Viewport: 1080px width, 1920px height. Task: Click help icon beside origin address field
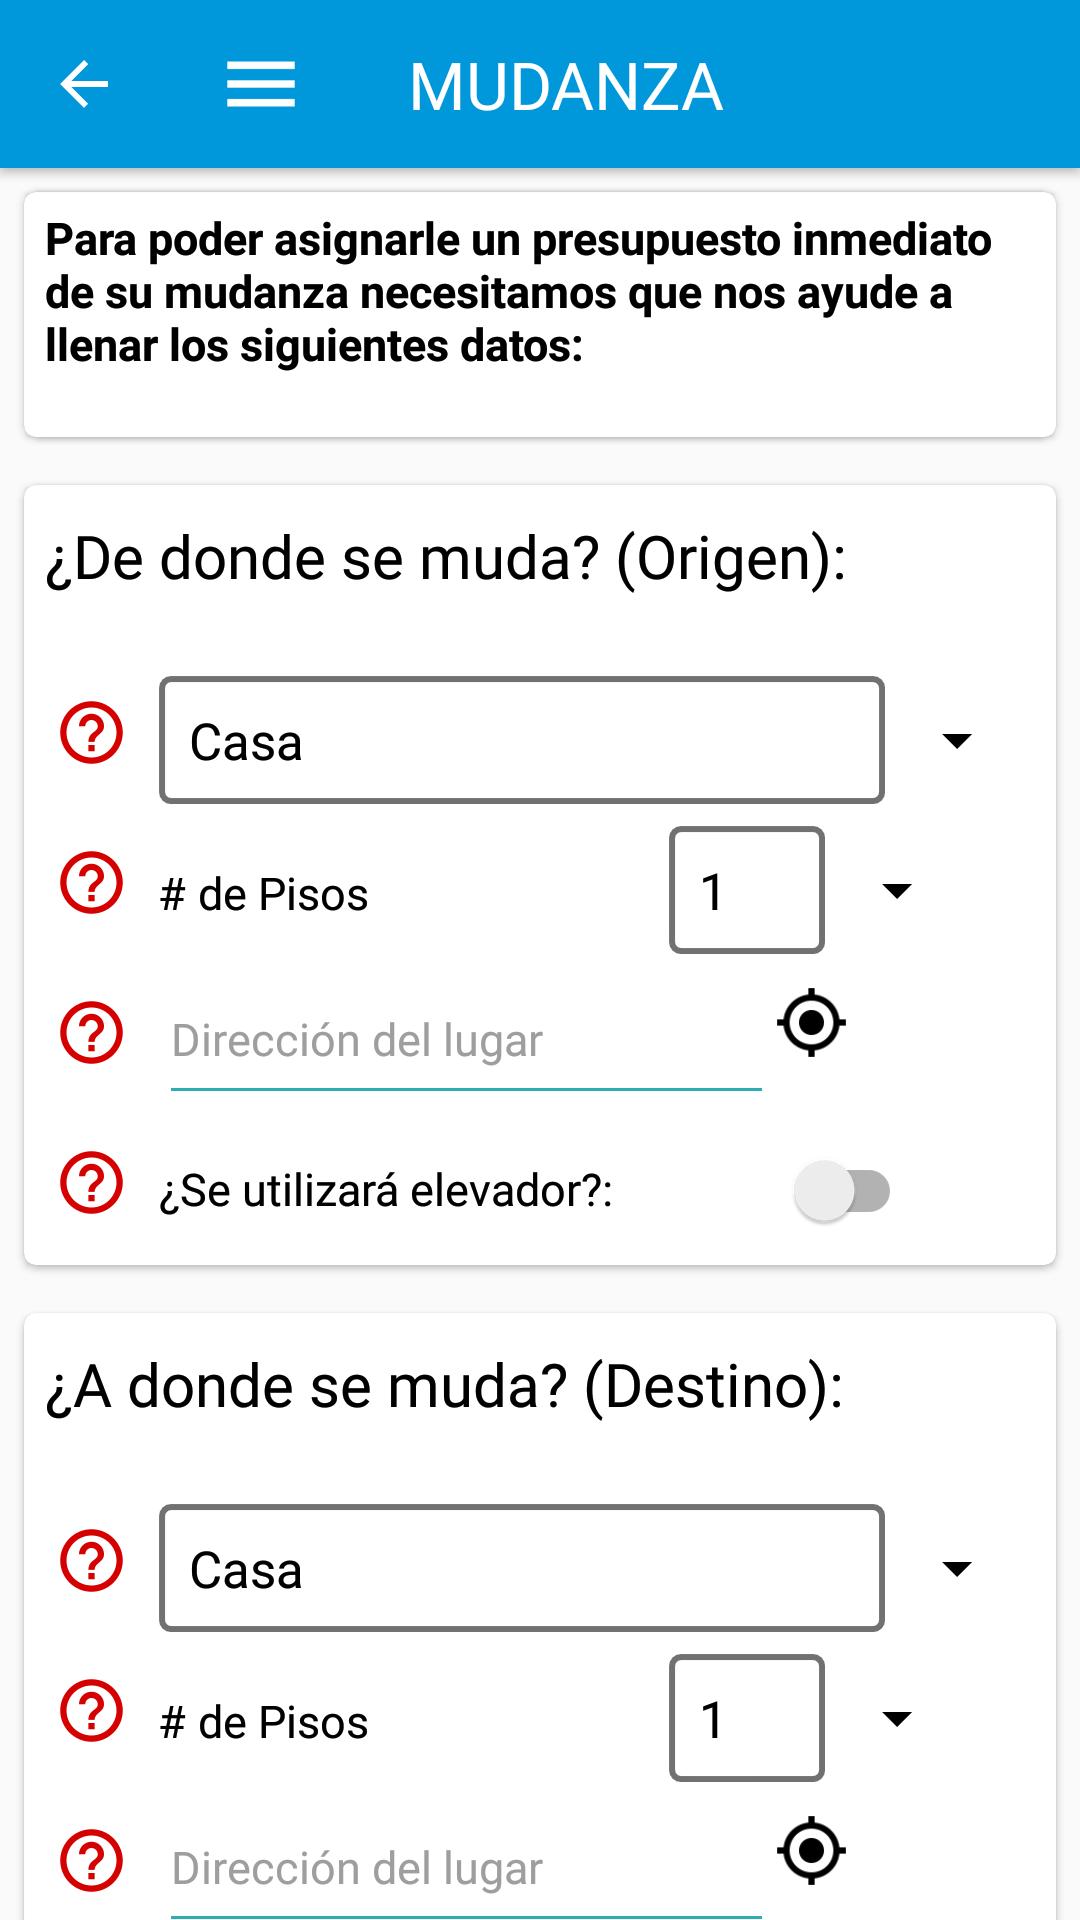click(92, 1033)
